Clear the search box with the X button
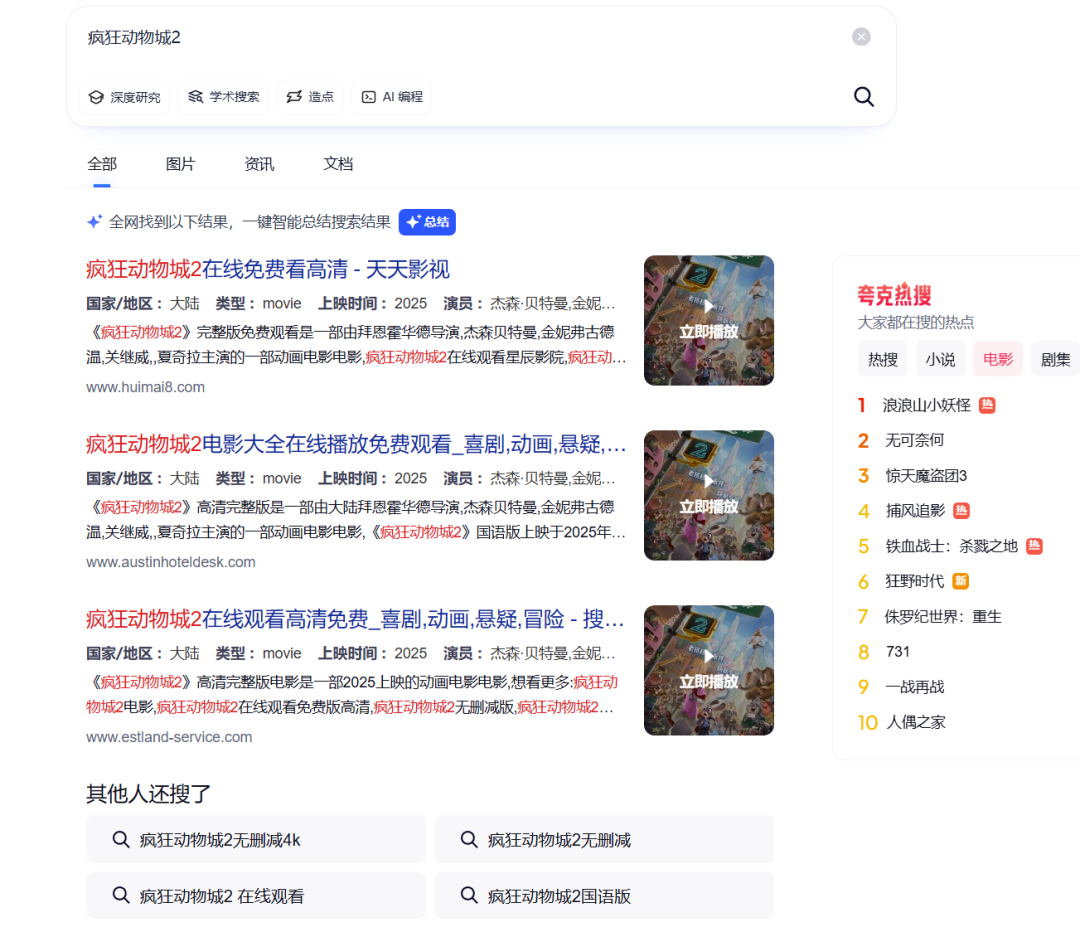 (x=861, y=36)
